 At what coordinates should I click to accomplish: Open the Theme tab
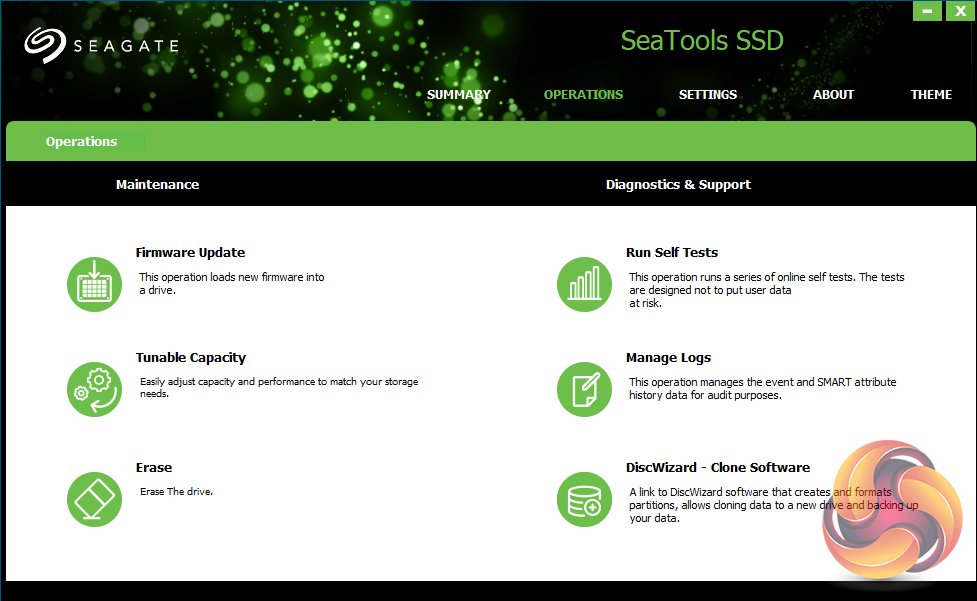(932, 95)
